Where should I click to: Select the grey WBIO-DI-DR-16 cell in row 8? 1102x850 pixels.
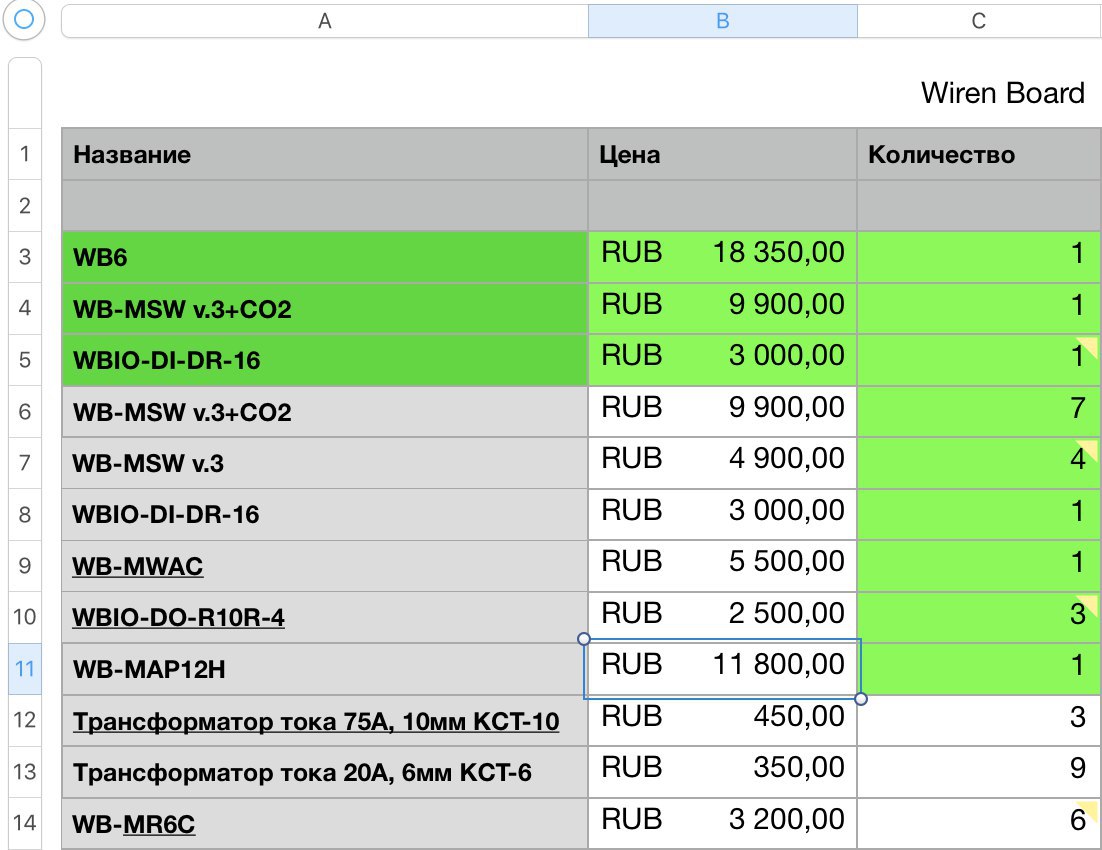(x=325, y=514)
